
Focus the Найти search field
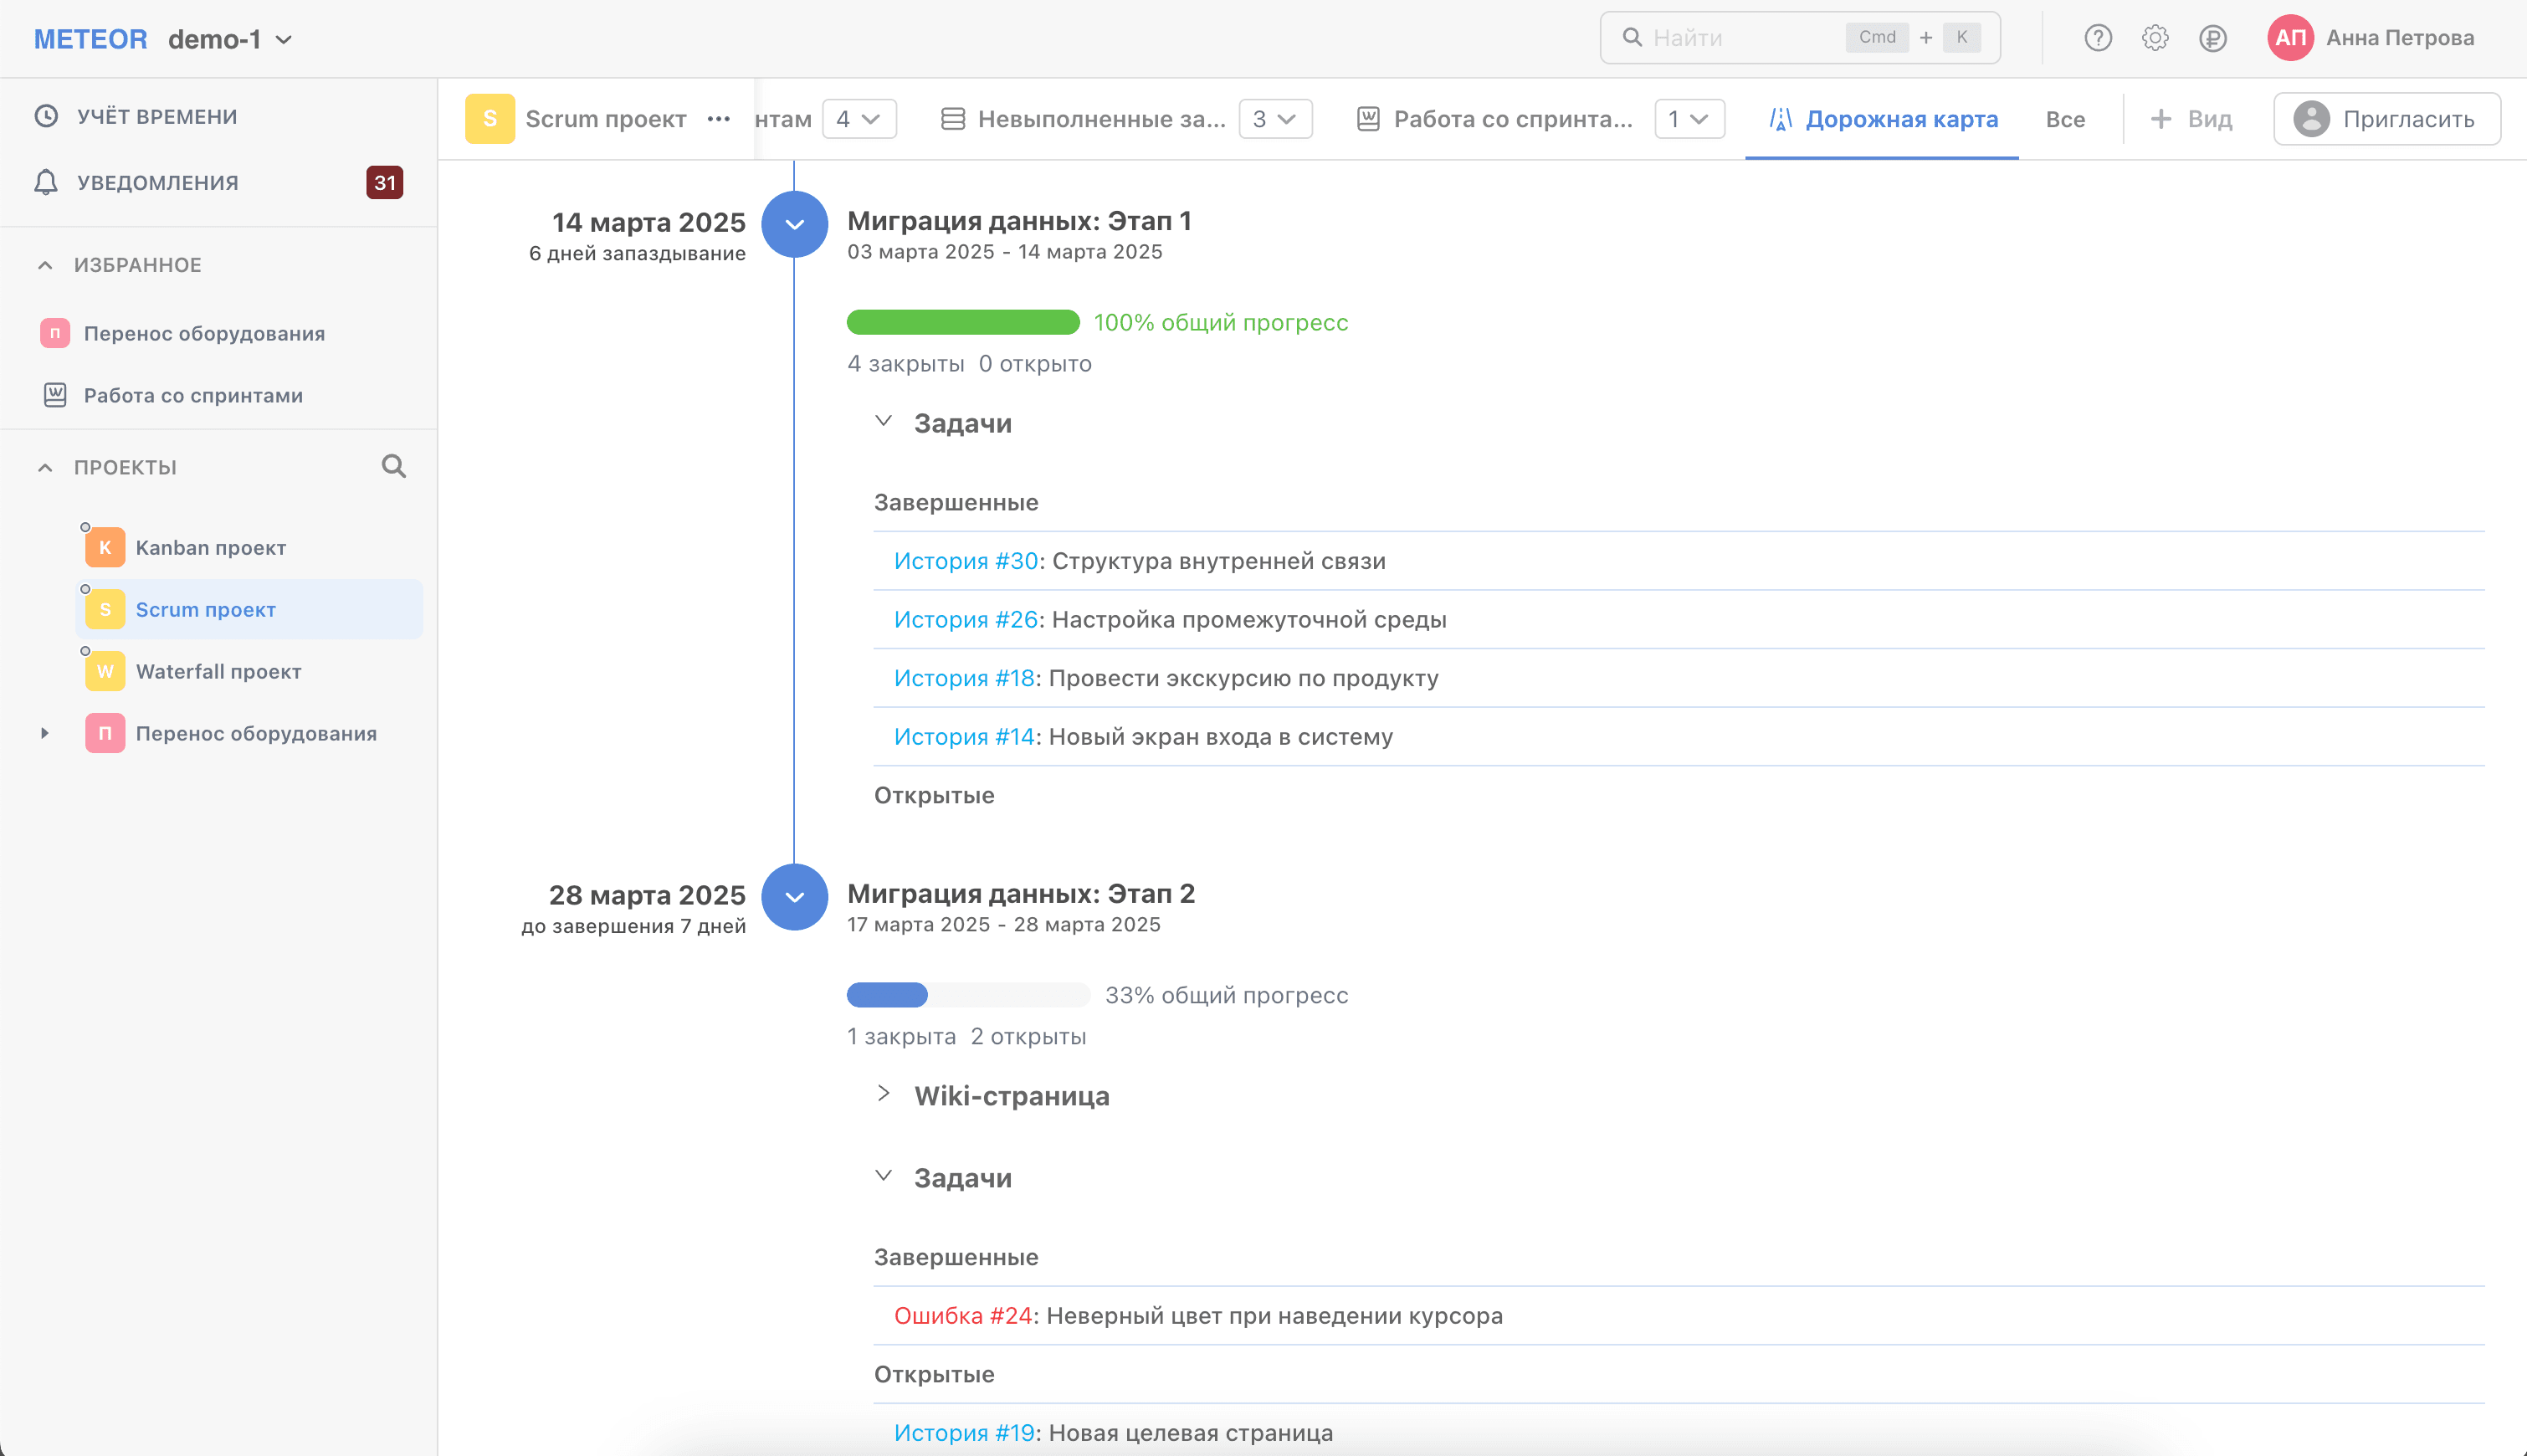click(1799, 38)
